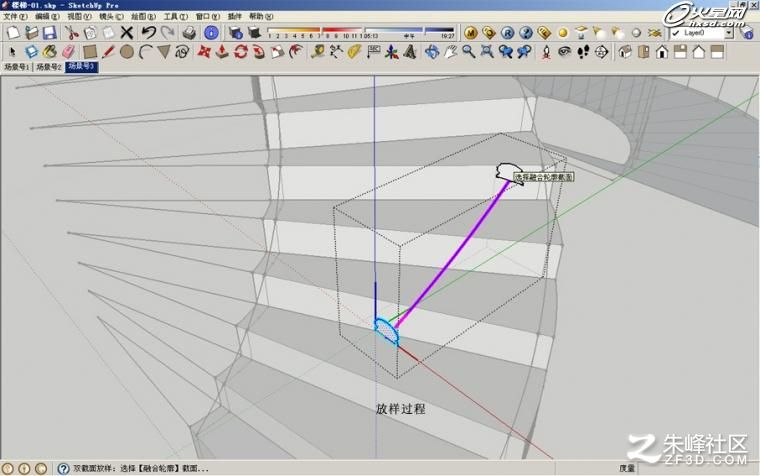Select the Protractor tool

(354, 51)
